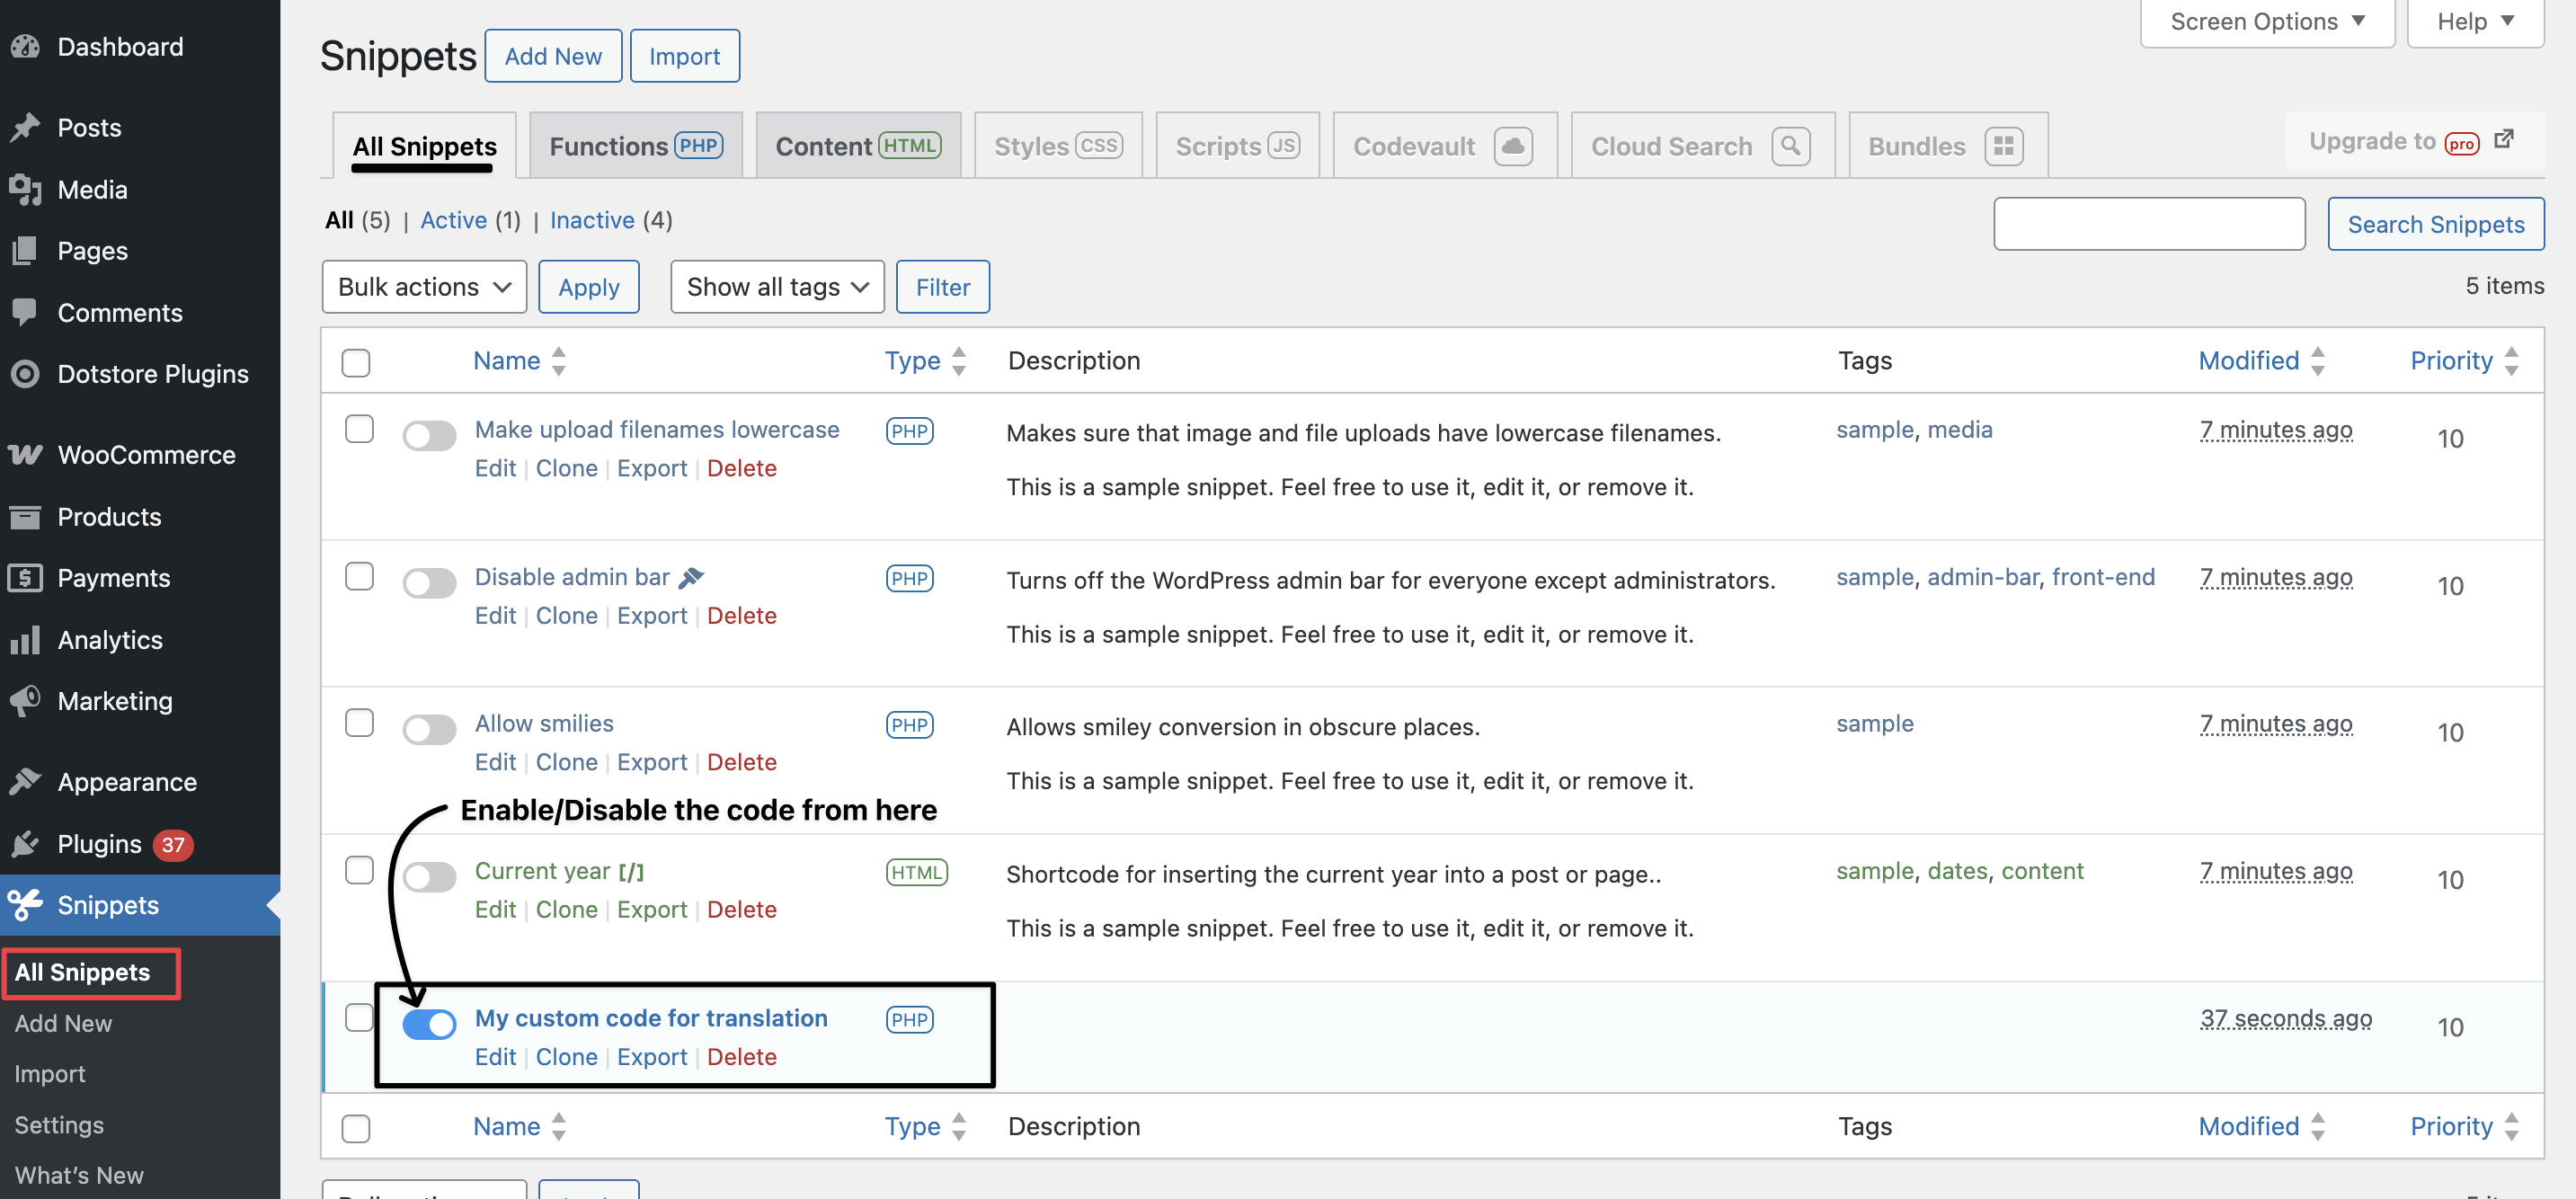Screen dimensions: 2576x1199
Task: Click the 37 updates badge on Plugins
Action: coord(173,845)
